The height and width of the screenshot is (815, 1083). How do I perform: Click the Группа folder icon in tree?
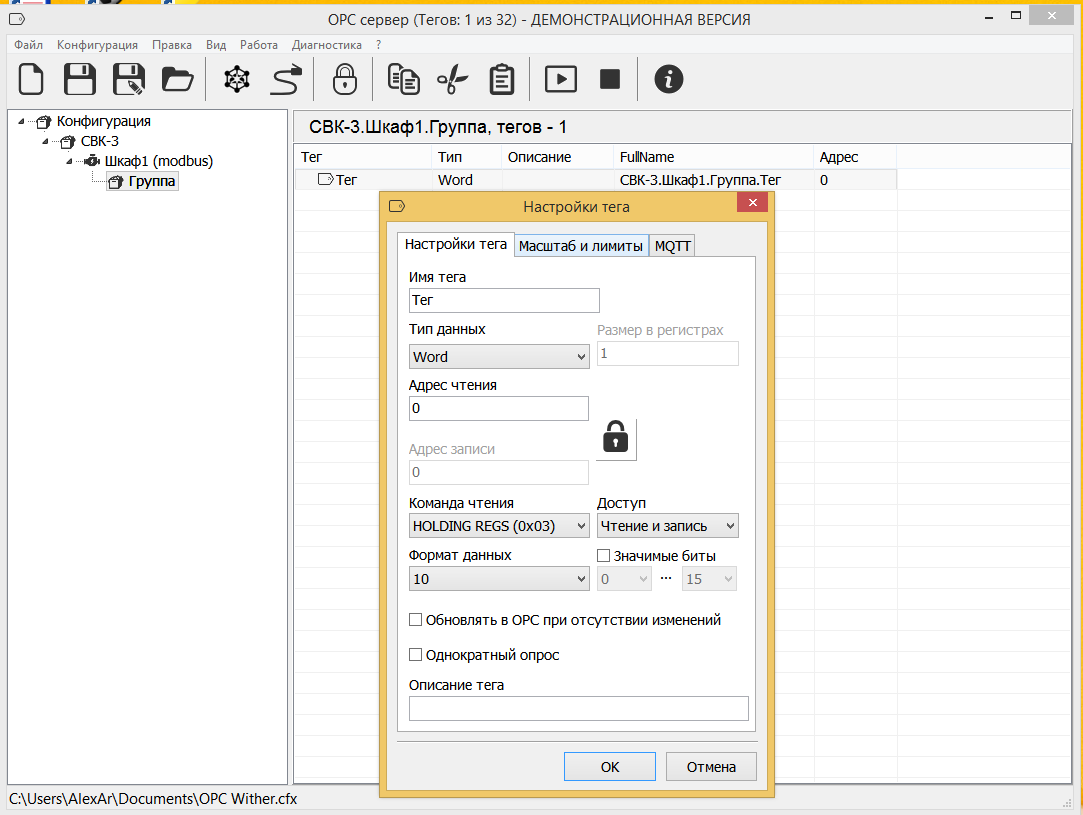116,182
